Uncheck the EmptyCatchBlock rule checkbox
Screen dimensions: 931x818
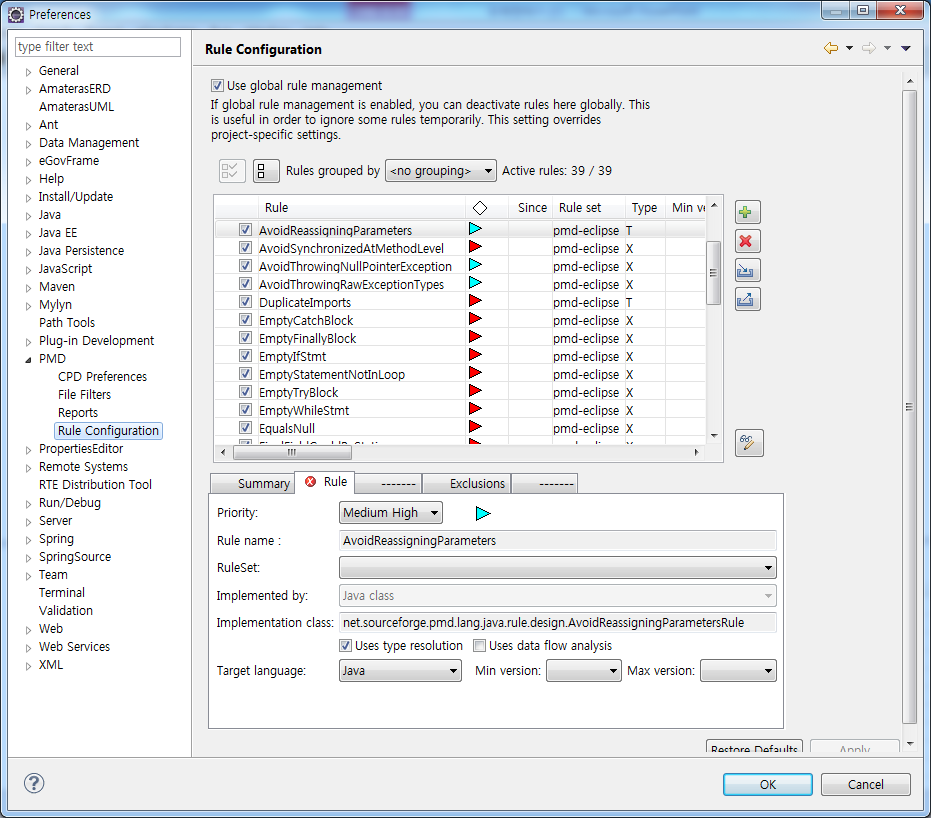(245, 321)
